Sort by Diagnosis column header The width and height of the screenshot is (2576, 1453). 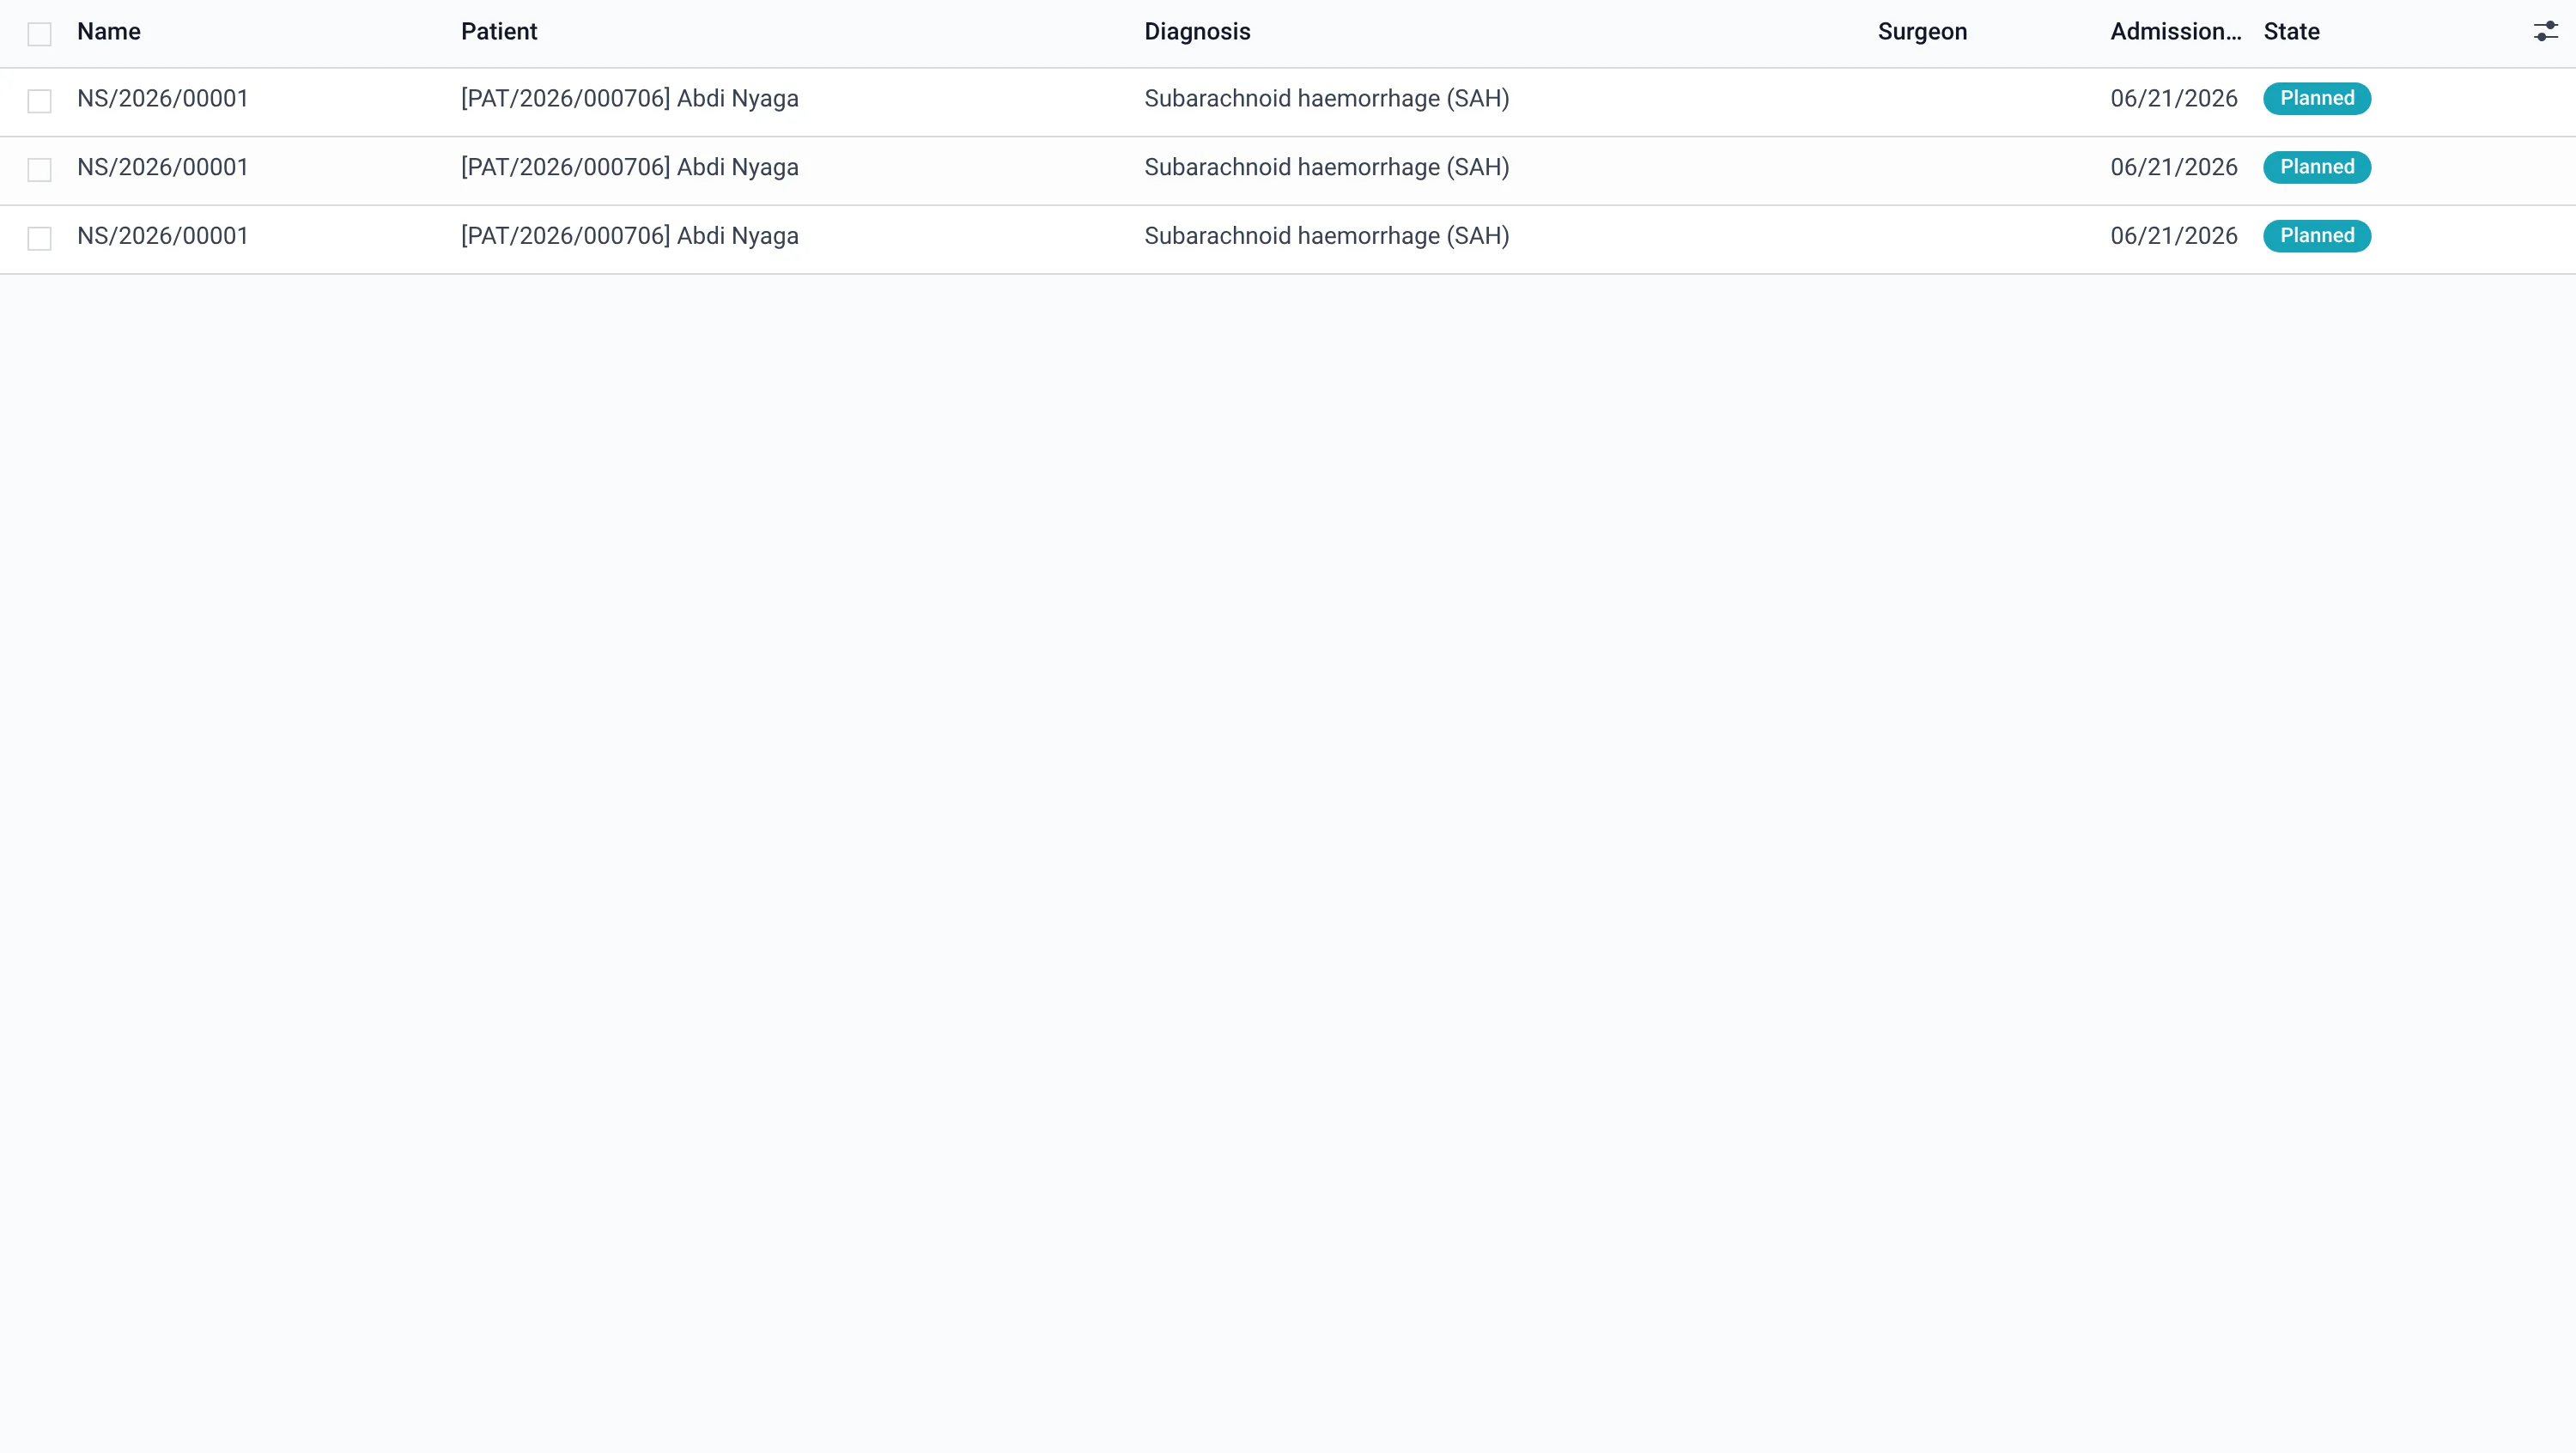[1197, 32]
